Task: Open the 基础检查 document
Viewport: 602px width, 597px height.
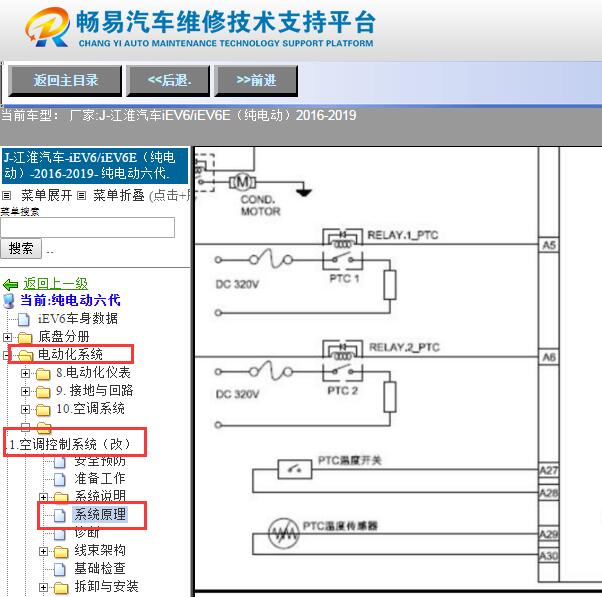Action: click(100, 569)
